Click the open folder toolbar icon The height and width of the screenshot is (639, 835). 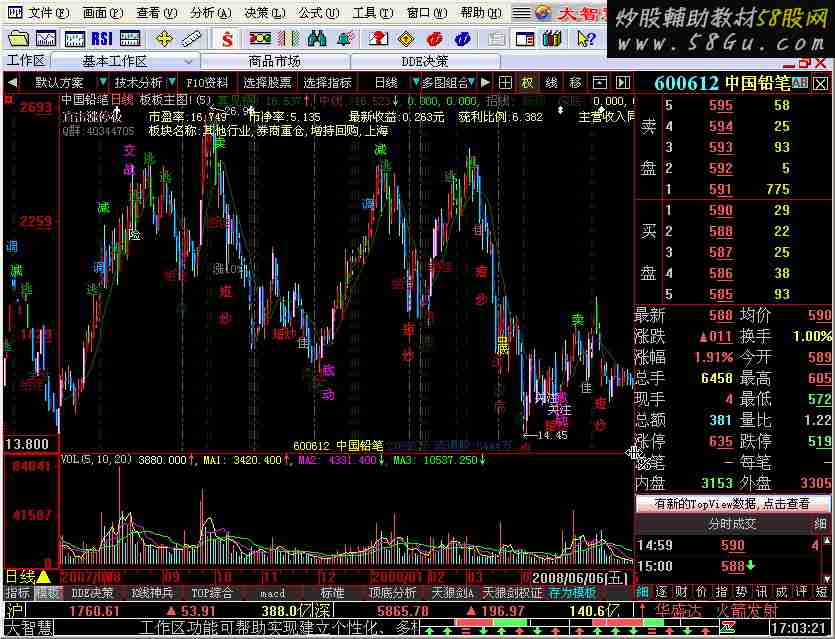(x=19, y=39)
